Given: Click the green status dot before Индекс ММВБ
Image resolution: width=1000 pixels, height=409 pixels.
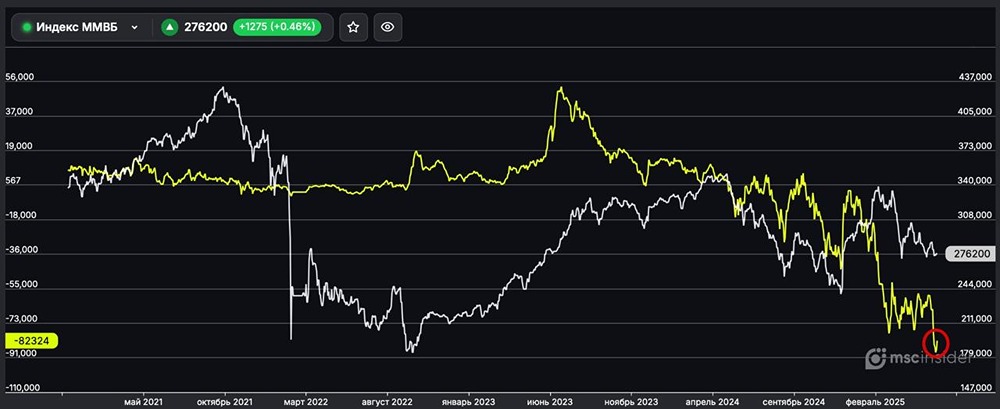Looking at the screenshot, I should (x=27, y=27).
